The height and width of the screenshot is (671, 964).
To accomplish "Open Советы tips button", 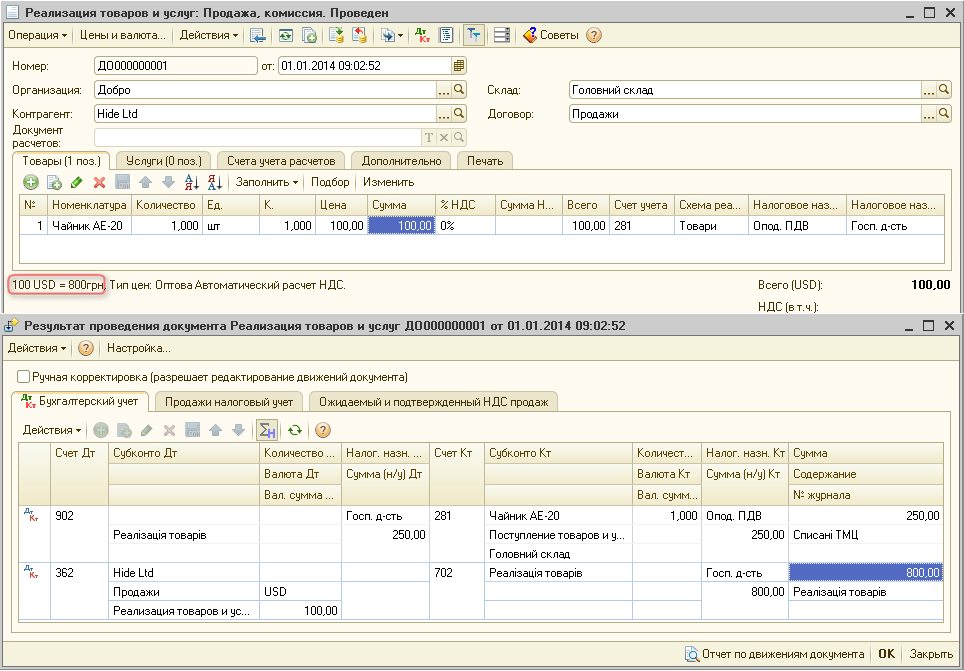I will tap(551, 35).
